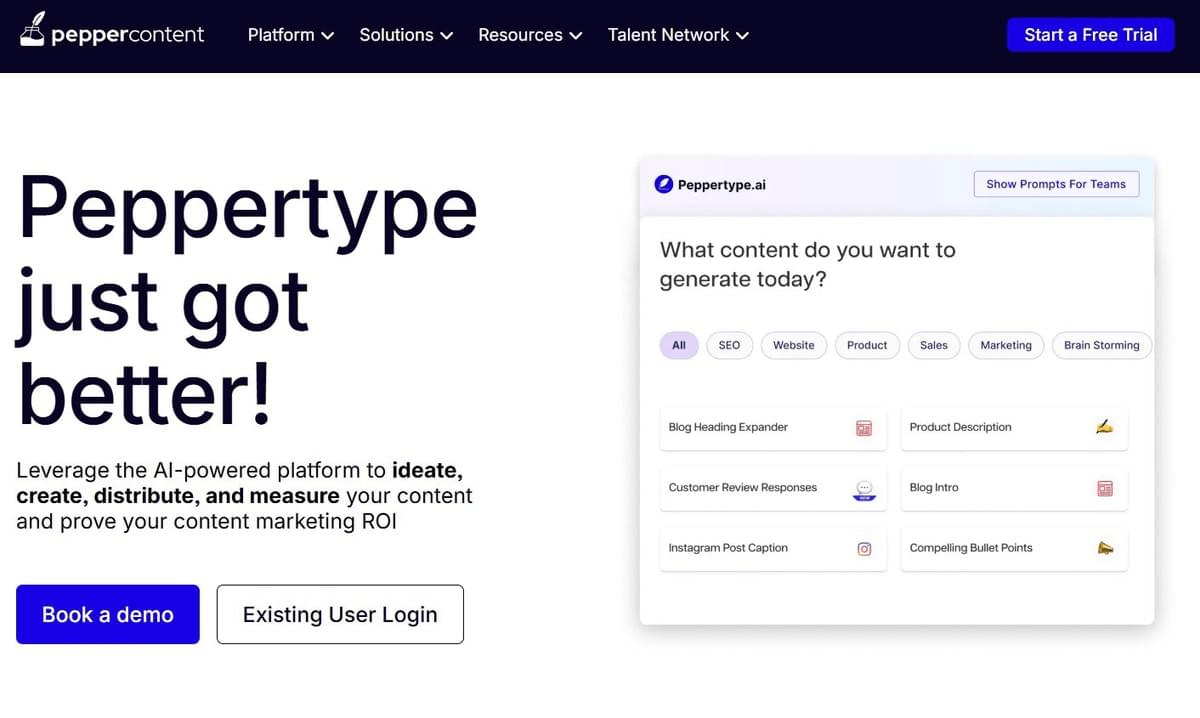Open the Resources navigation item
Viewport: 1200px width, 718px height.
[x=530, y=35]
